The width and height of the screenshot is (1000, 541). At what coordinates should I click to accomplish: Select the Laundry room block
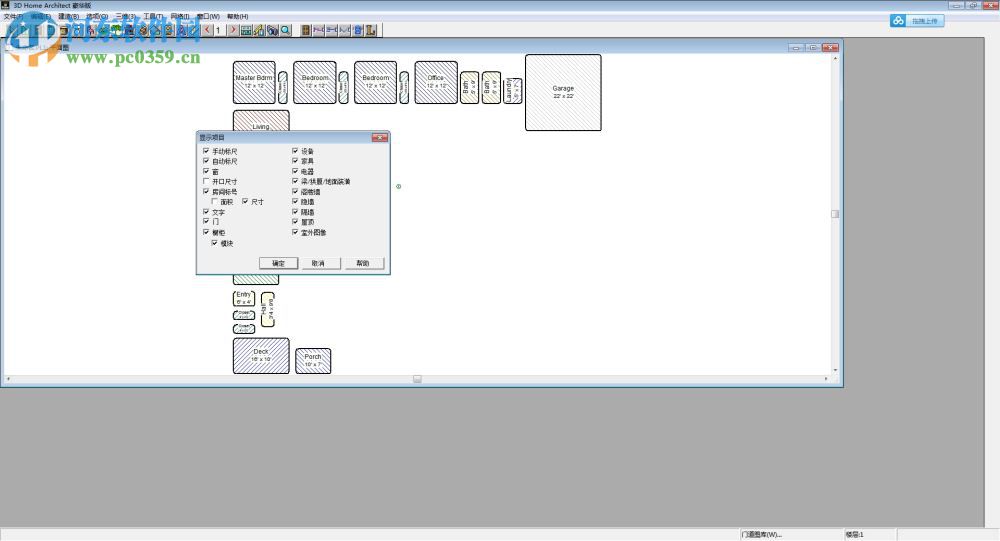point(513,90)
